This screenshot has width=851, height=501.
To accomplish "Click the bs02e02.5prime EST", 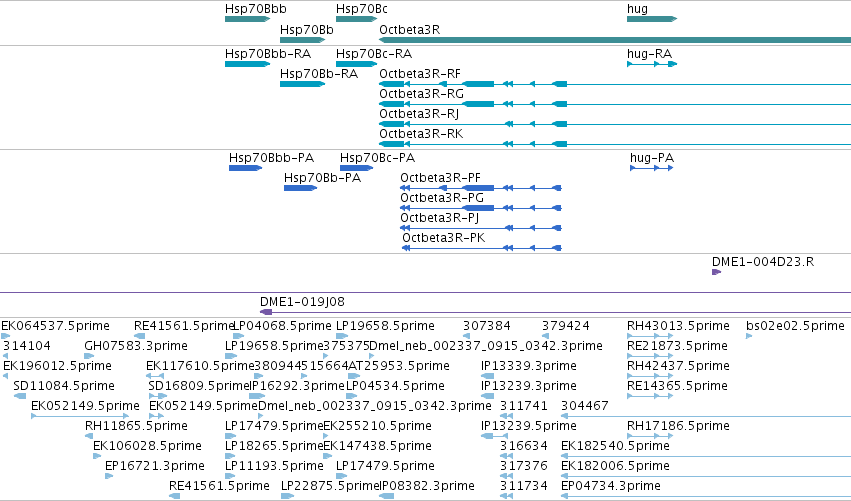I will [x=749, y=336].
